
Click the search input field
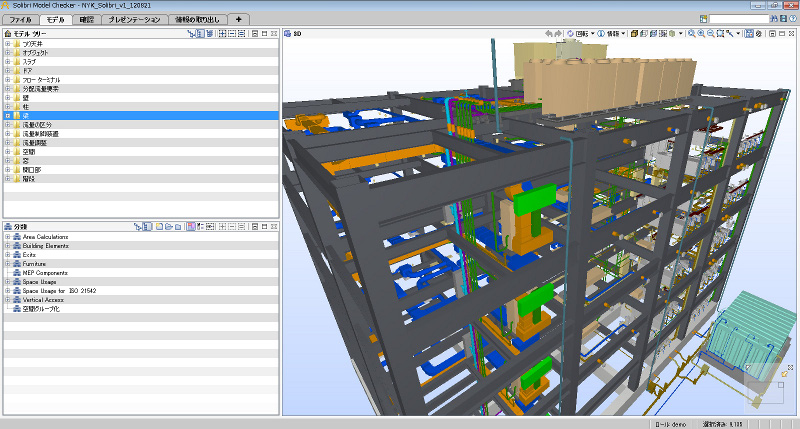tap(738, 19)
